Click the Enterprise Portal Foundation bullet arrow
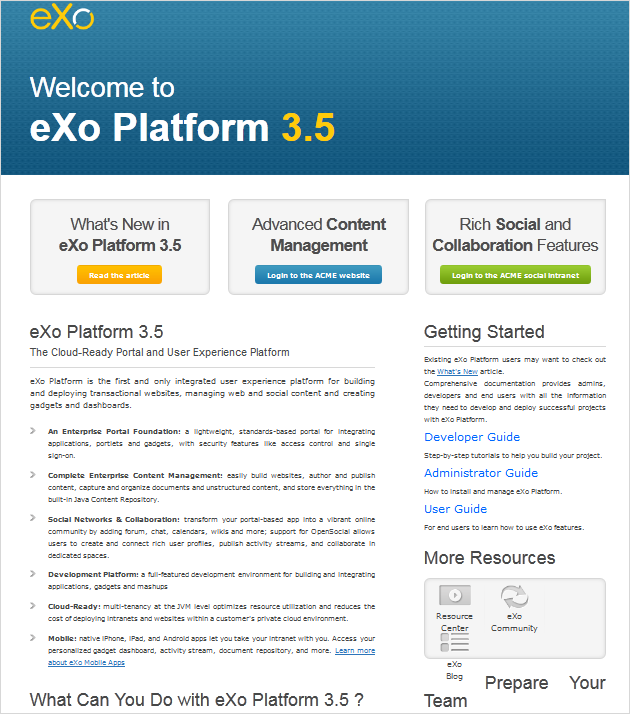The image size is (630, 714). (x=33, y=431)
